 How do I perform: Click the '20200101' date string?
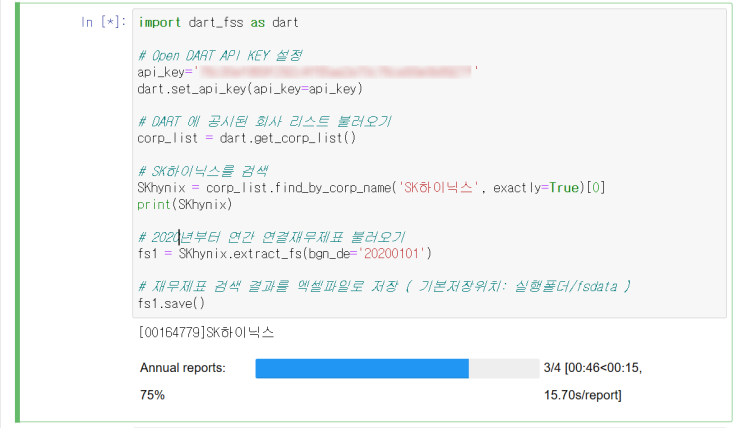[x=391, y=254]
